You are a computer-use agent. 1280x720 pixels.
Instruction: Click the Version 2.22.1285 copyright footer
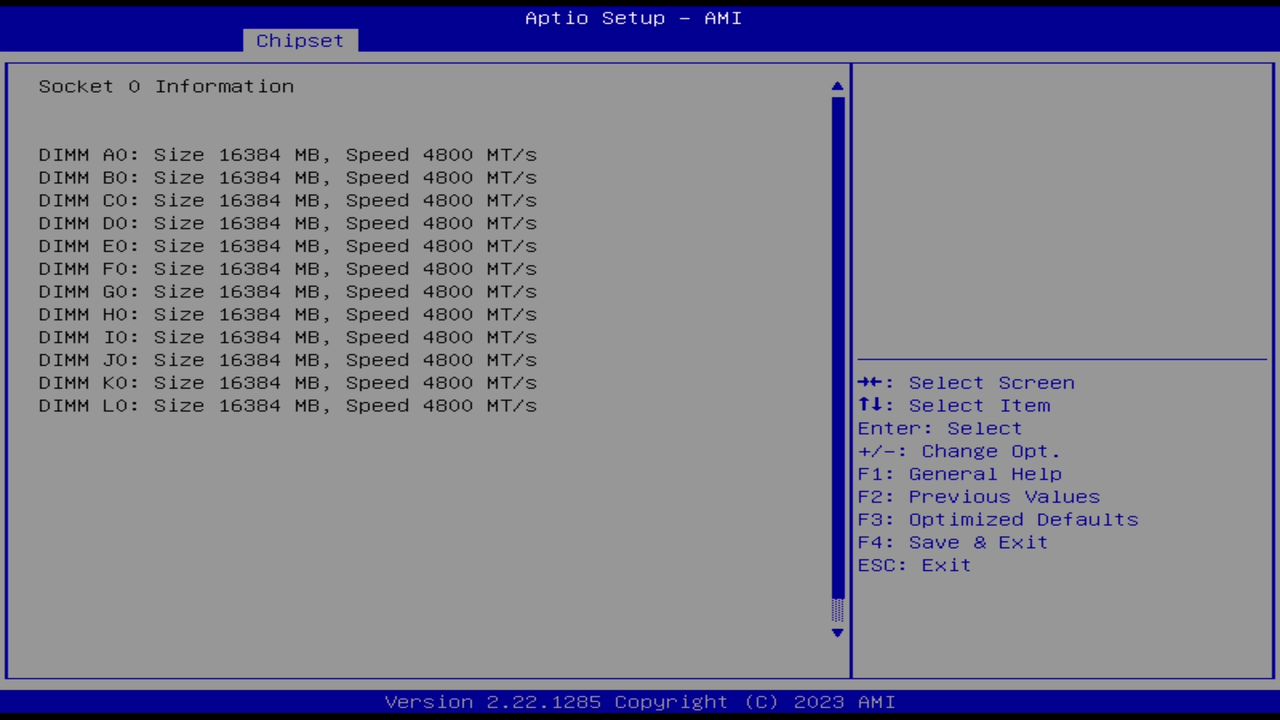[640, 702]
